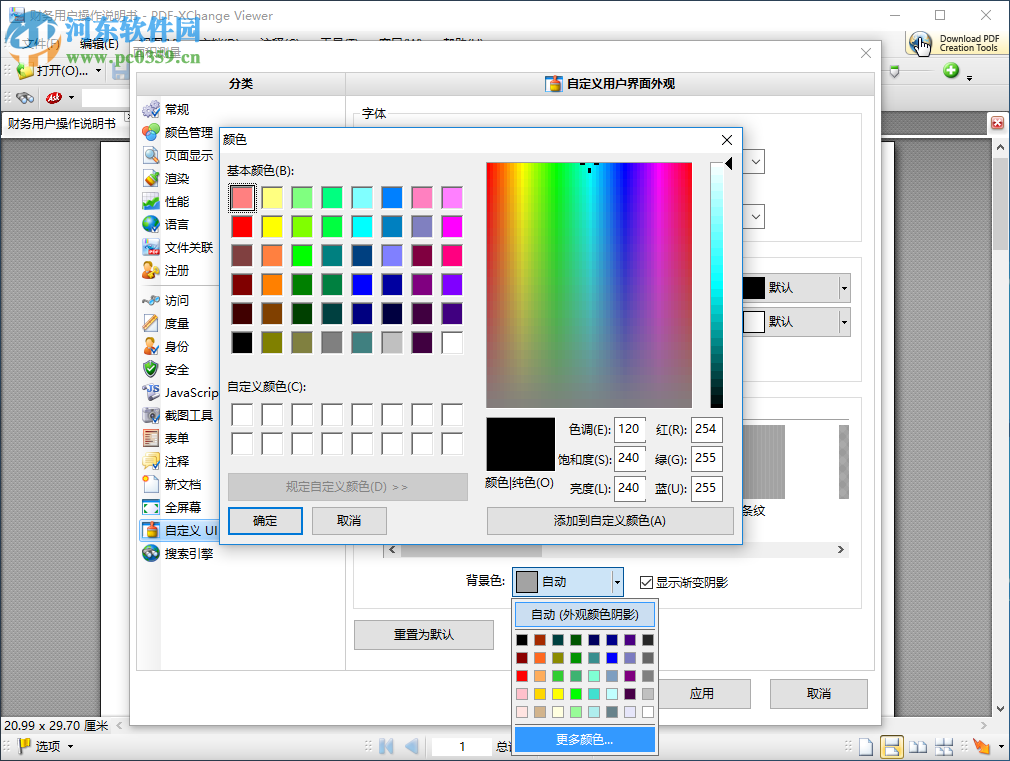This screenshot has height=761, width=1010.
Task: Click 自动 (外观颜色阴影) in the color menu
Action: [585, 613]
